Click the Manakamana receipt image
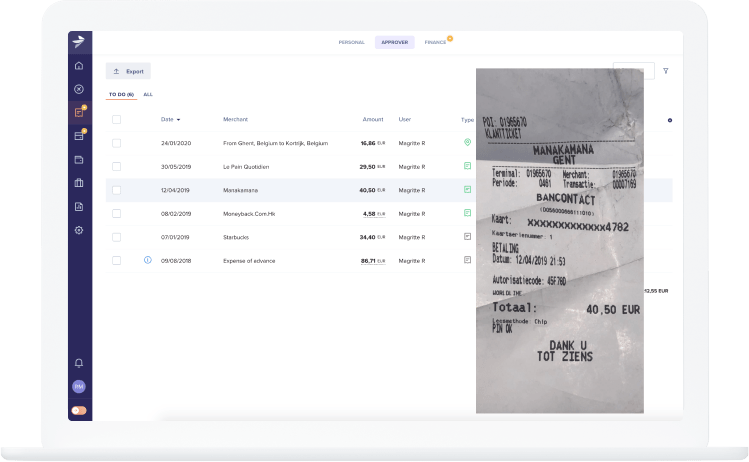 [559, 240]
